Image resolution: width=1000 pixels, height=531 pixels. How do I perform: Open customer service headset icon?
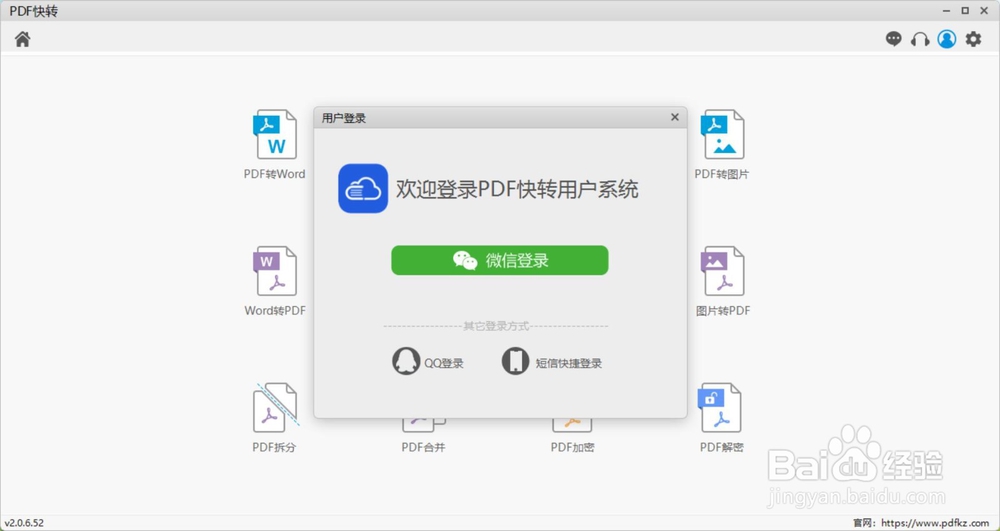[x=920, y=40]
